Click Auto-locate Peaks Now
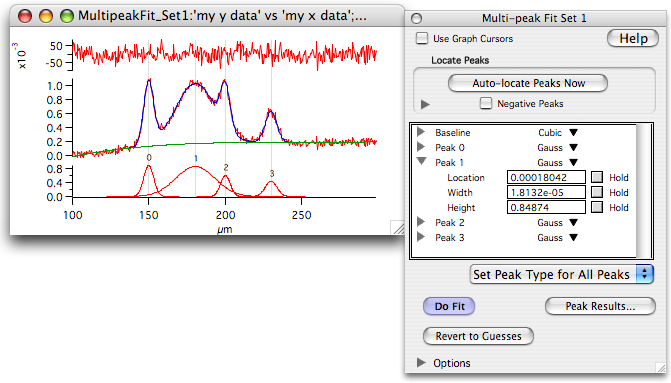The height and width of the screenshot is (383, 671). (528, 83)
